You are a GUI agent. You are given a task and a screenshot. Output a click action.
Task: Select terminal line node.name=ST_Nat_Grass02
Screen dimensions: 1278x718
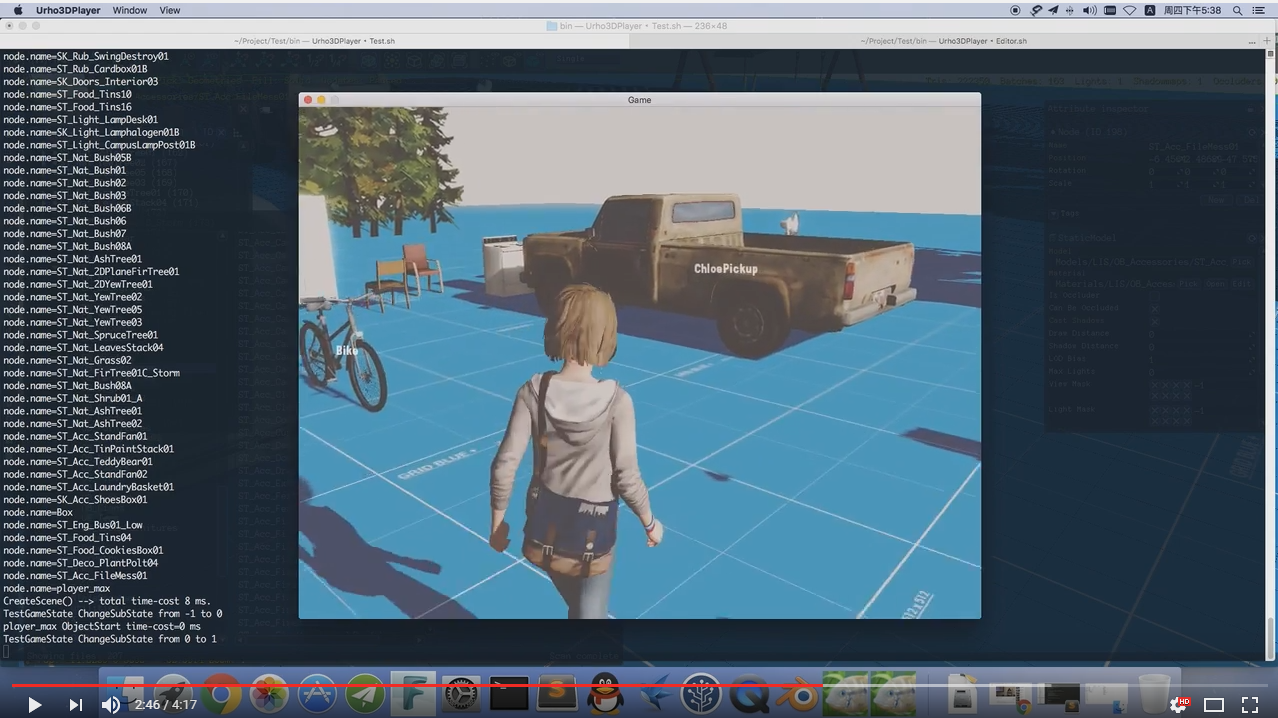67,360
